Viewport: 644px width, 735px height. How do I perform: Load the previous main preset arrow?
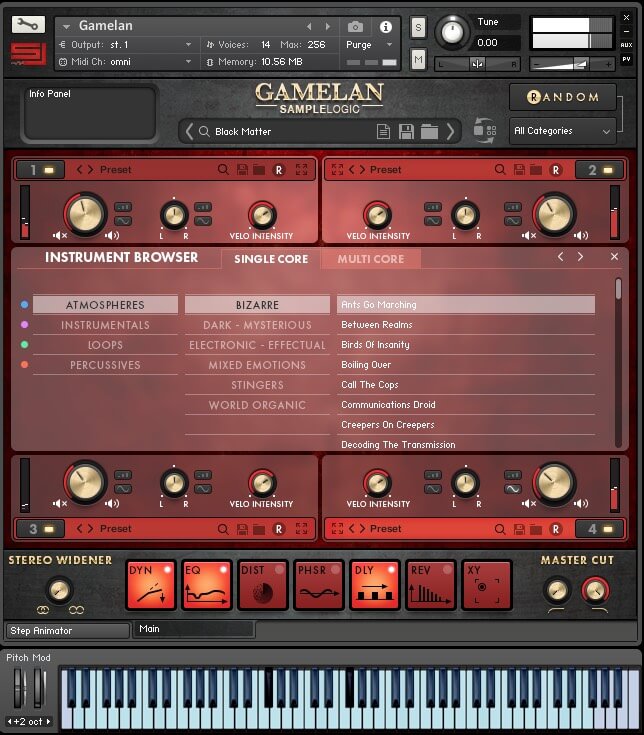pos(189,131)
